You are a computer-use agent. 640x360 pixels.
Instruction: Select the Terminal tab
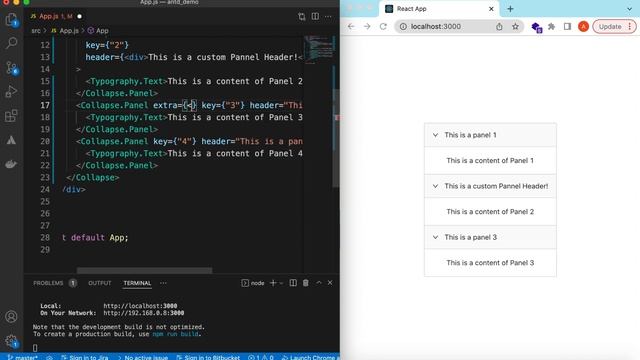[137, 283]
